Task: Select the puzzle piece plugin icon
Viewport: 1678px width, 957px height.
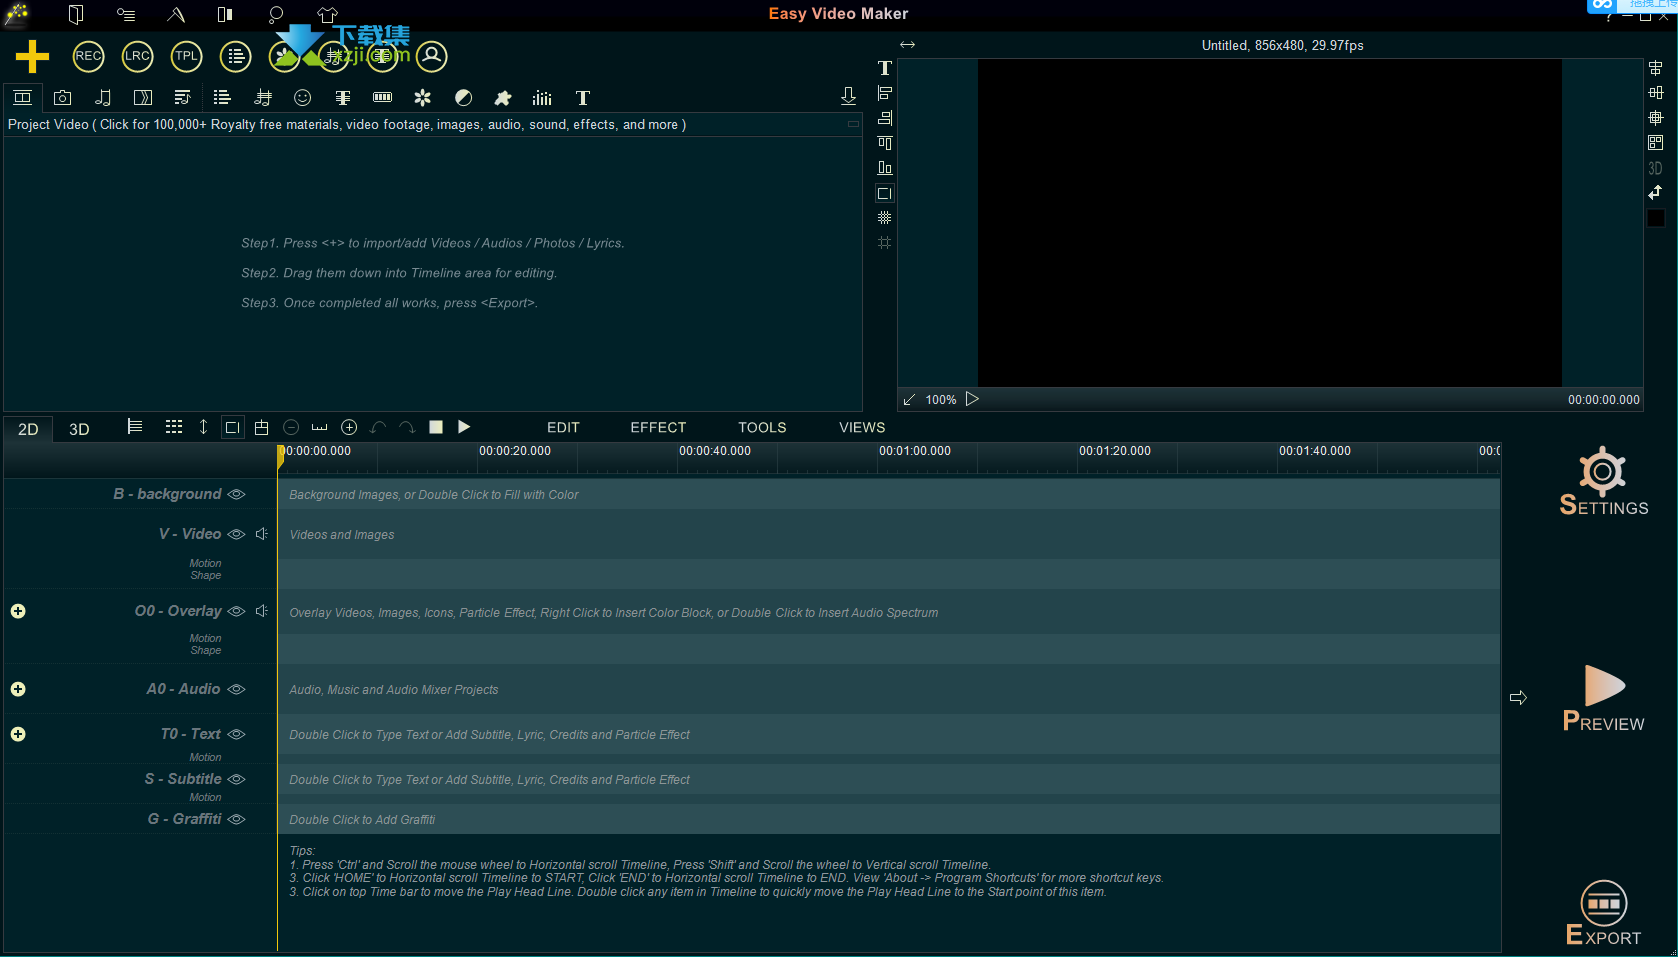Action: pos(502,97)
